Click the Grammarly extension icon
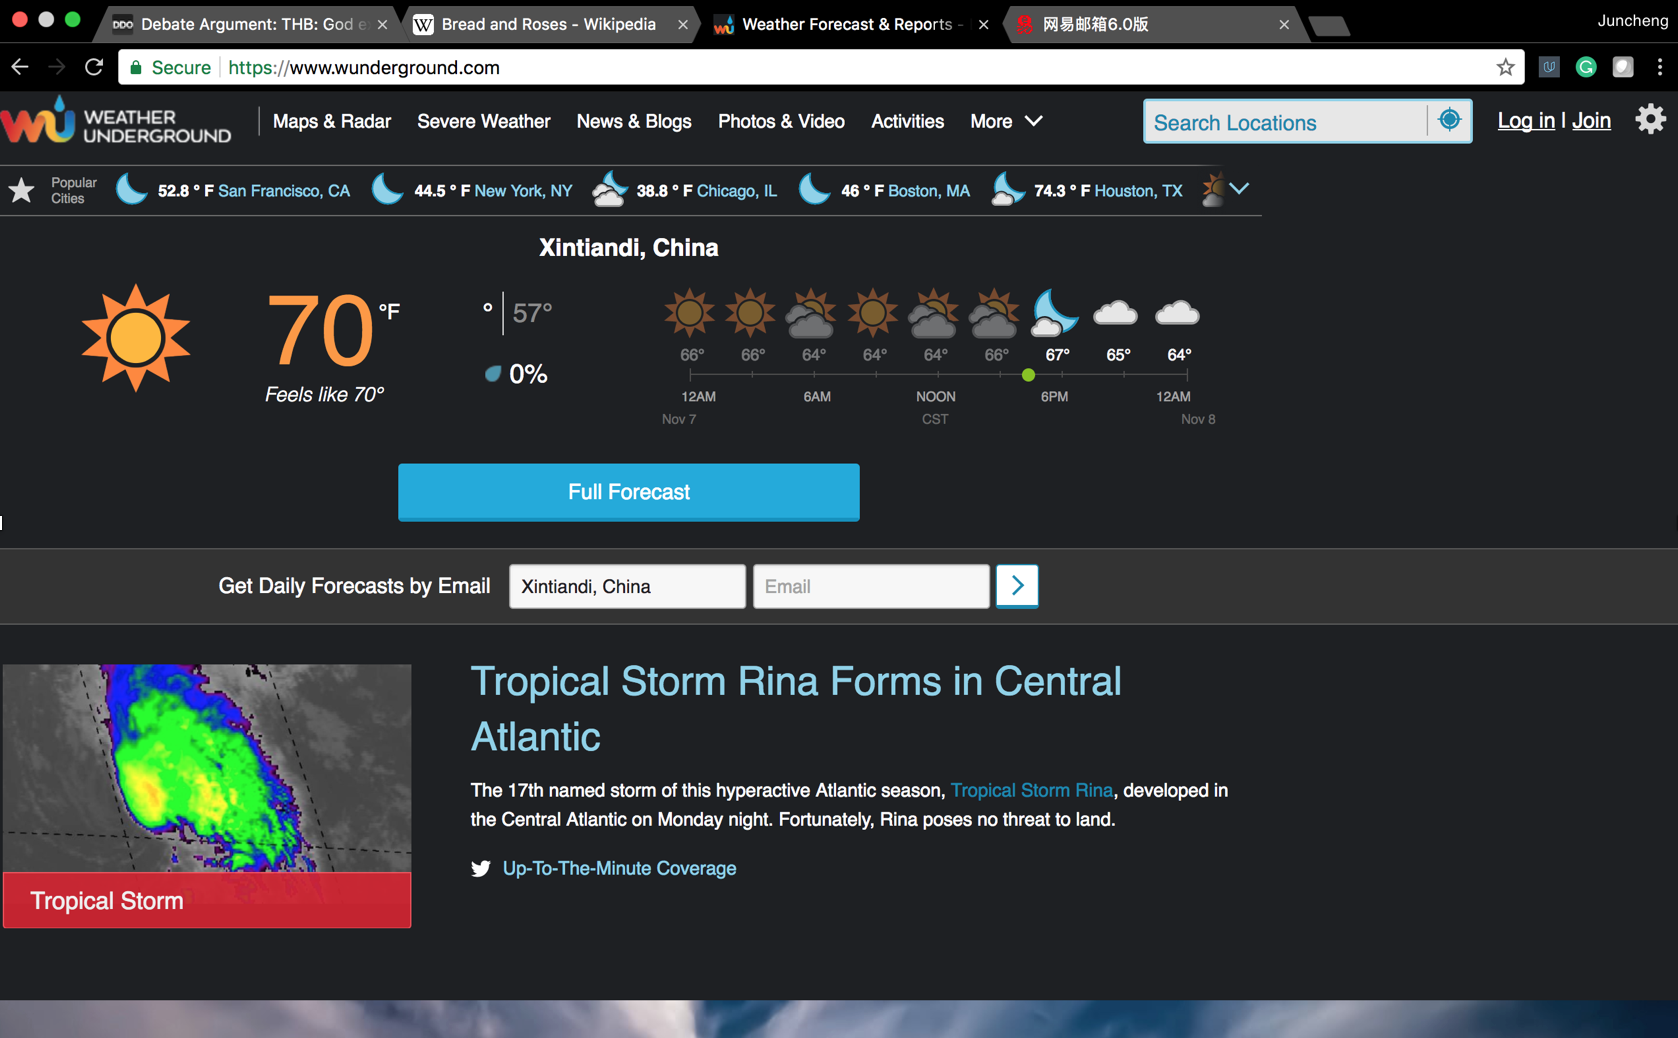Screen dimensions: 1678x1038 click(1586, 67)
